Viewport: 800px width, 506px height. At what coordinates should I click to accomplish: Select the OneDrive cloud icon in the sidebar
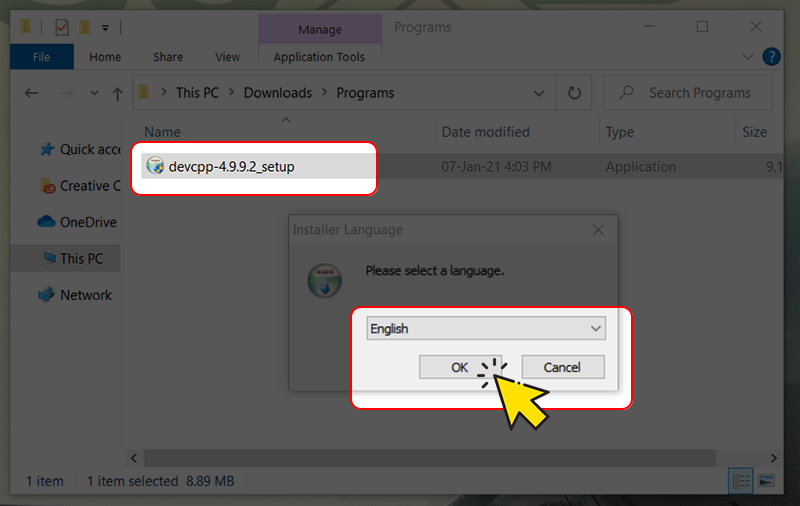point(46,222)
